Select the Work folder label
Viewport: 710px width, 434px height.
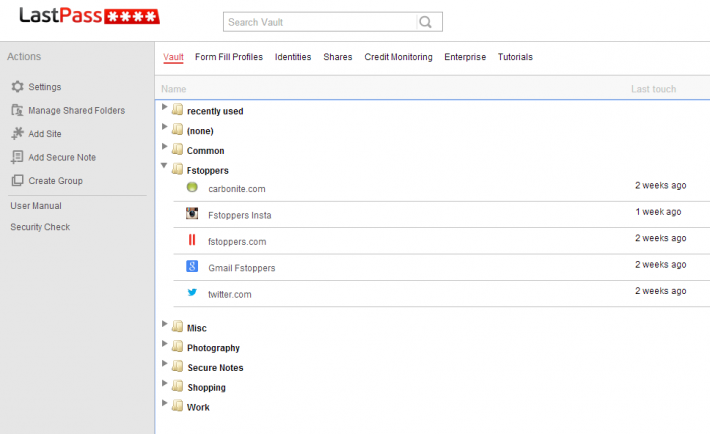pyautogui.click(x=198, y=407)
